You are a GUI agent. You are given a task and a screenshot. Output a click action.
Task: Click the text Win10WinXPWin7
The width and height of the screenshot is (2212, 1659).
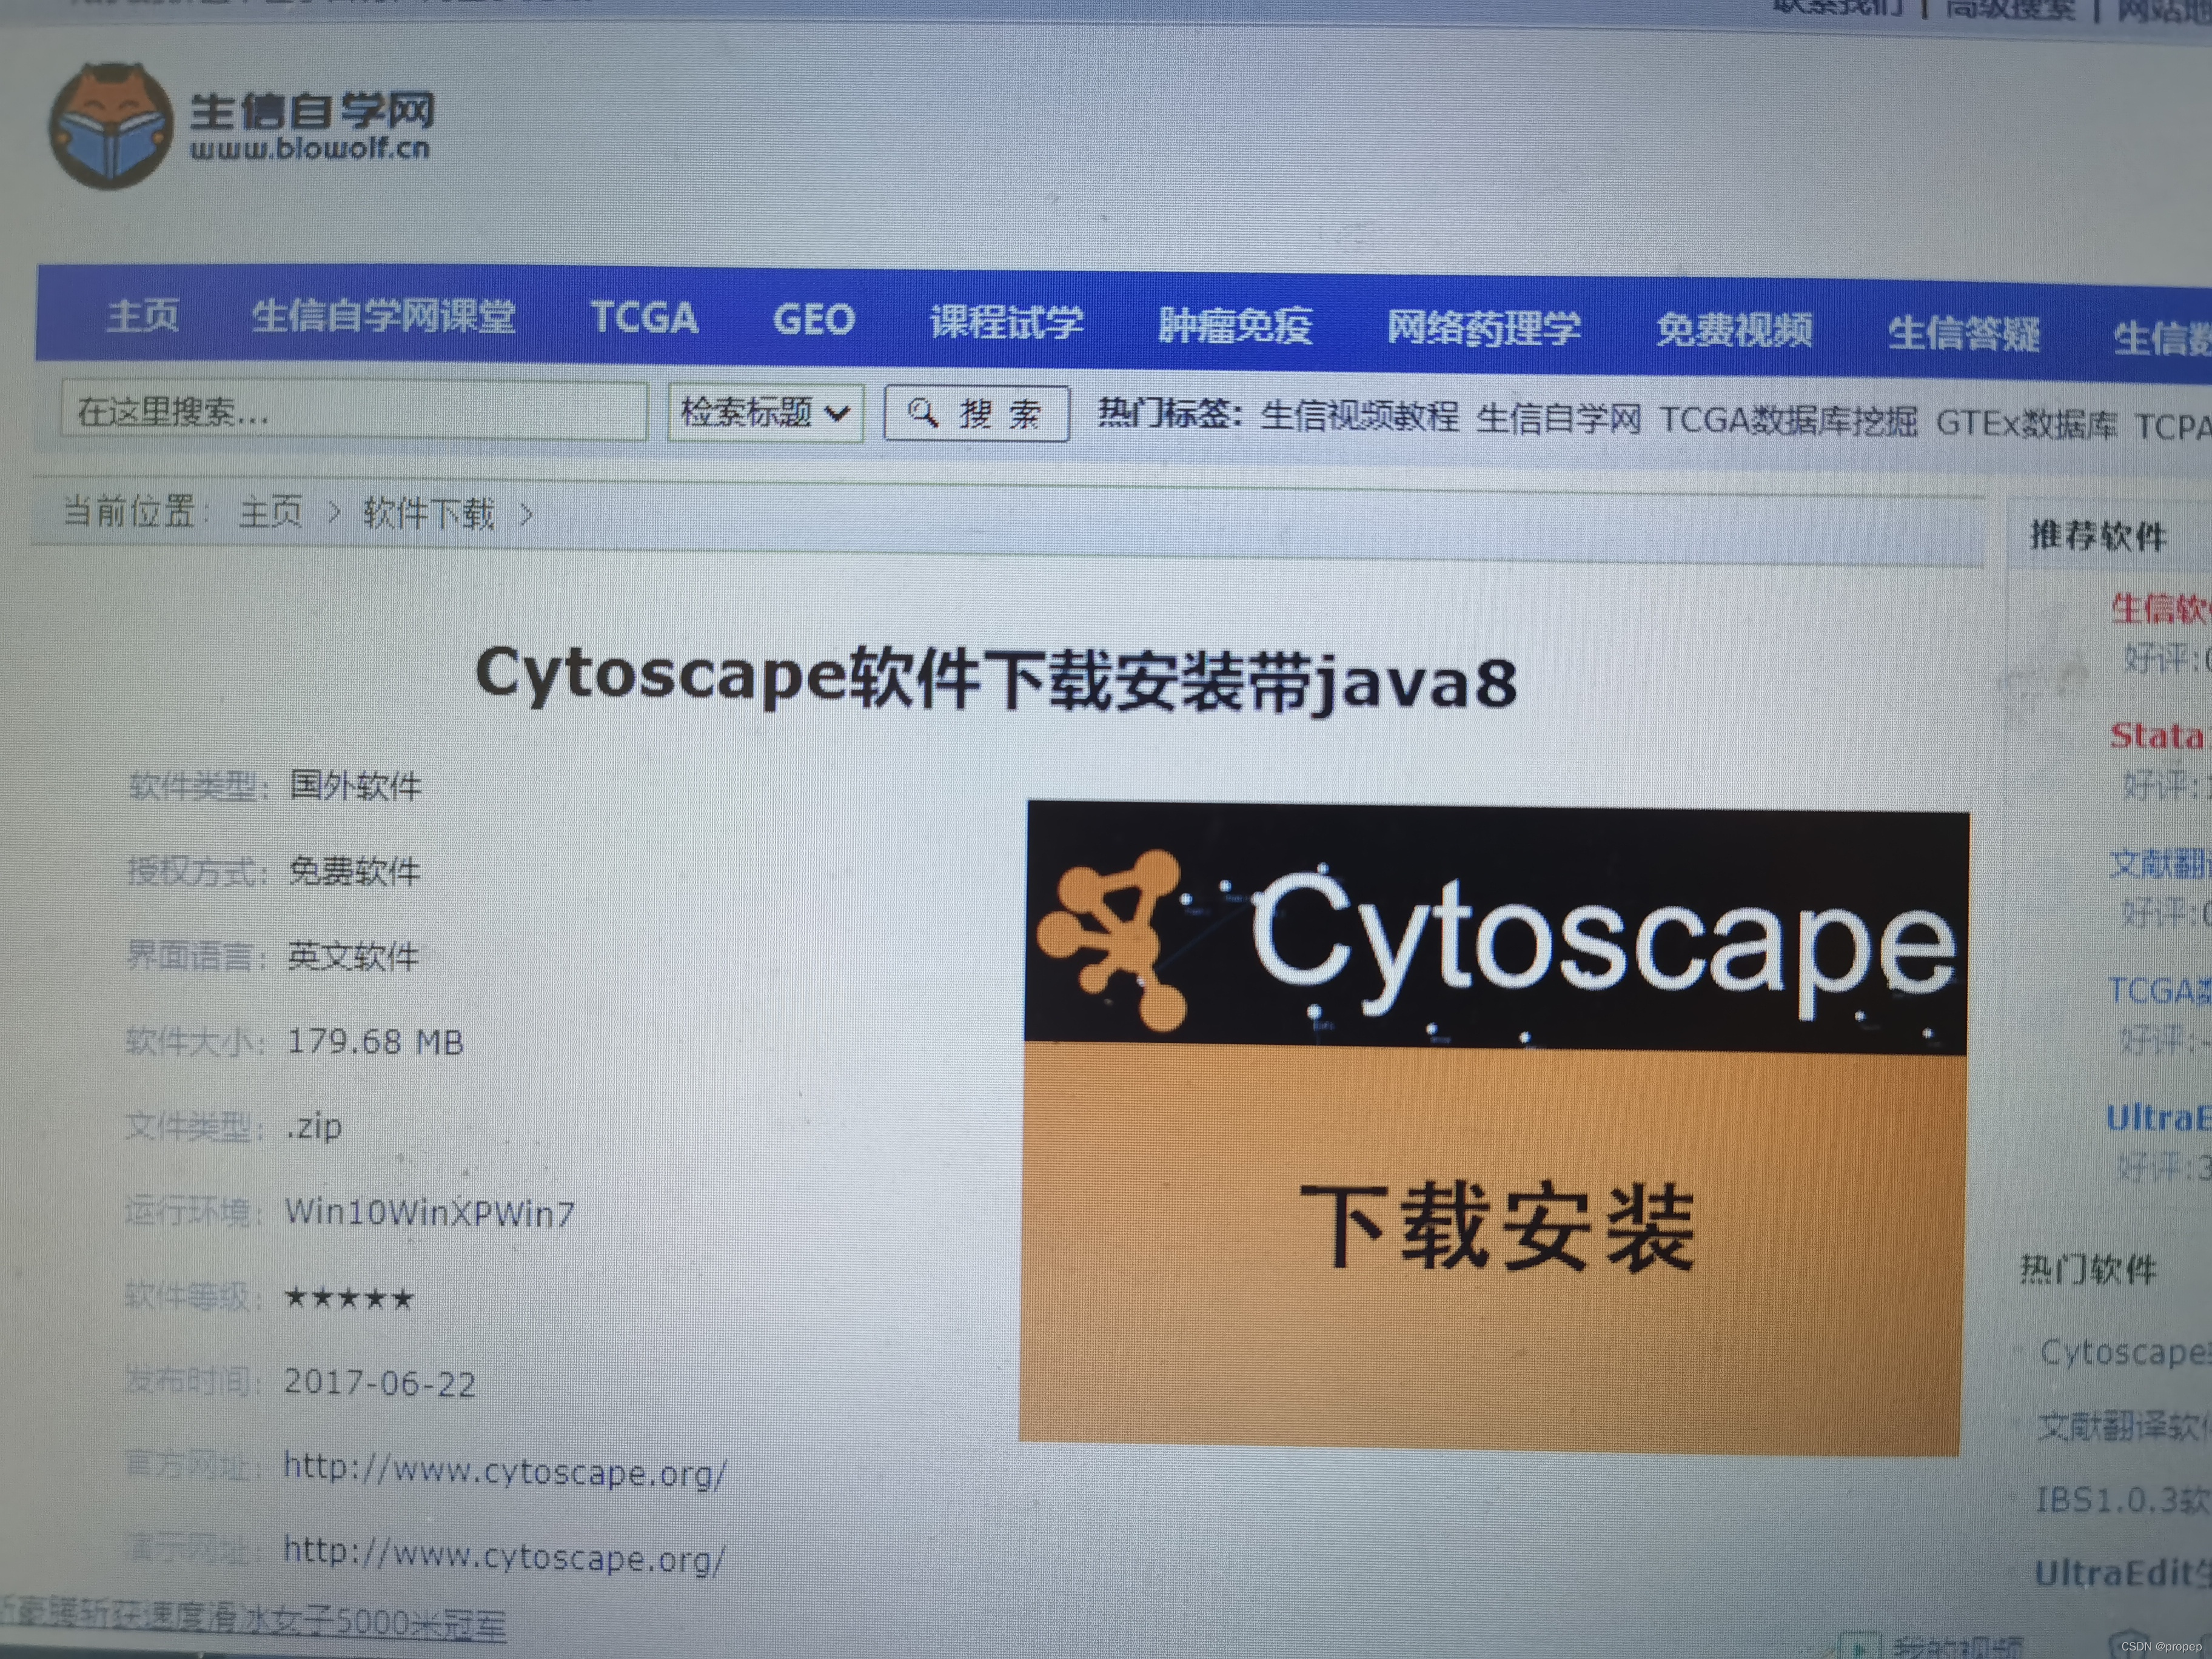430,1212
